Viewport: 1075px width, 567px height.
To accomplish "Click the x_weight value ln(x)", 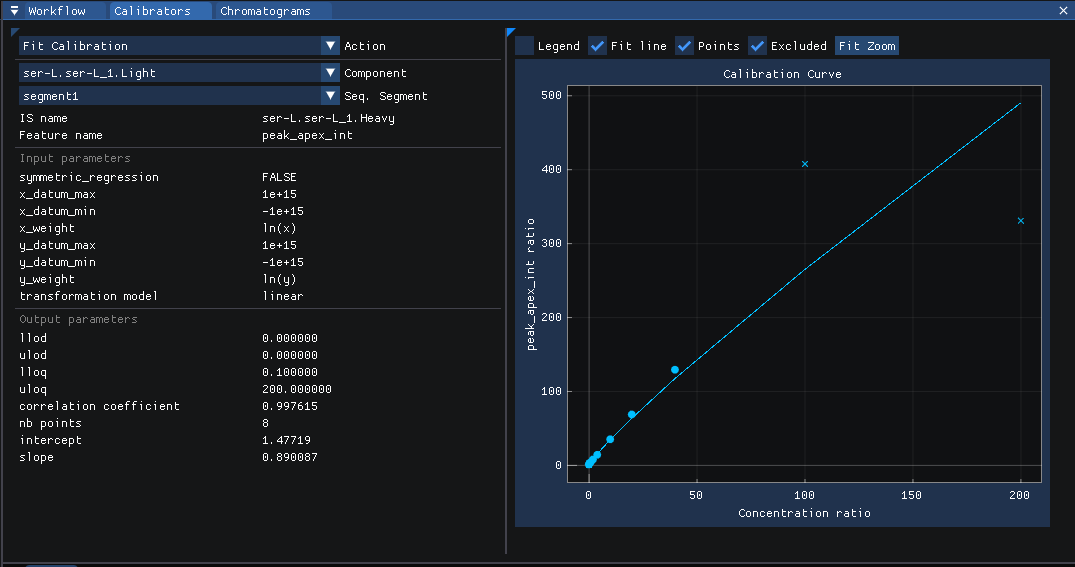I will tap(279, 228).
